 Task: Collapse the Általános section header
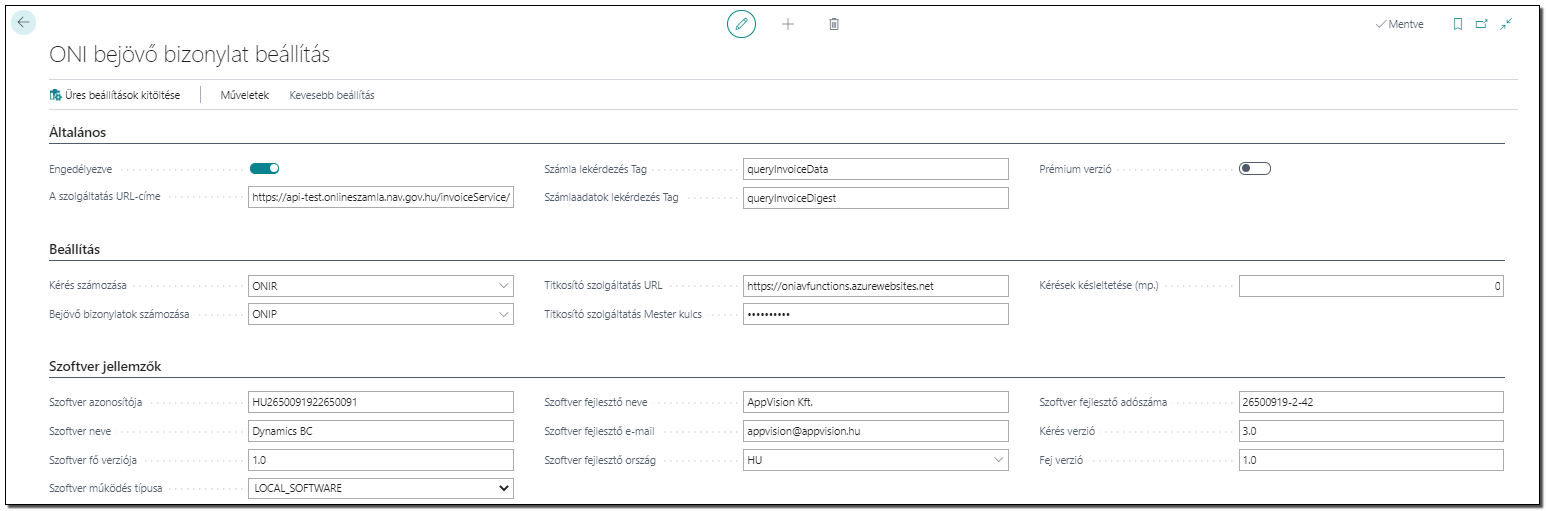pos(77,132)
